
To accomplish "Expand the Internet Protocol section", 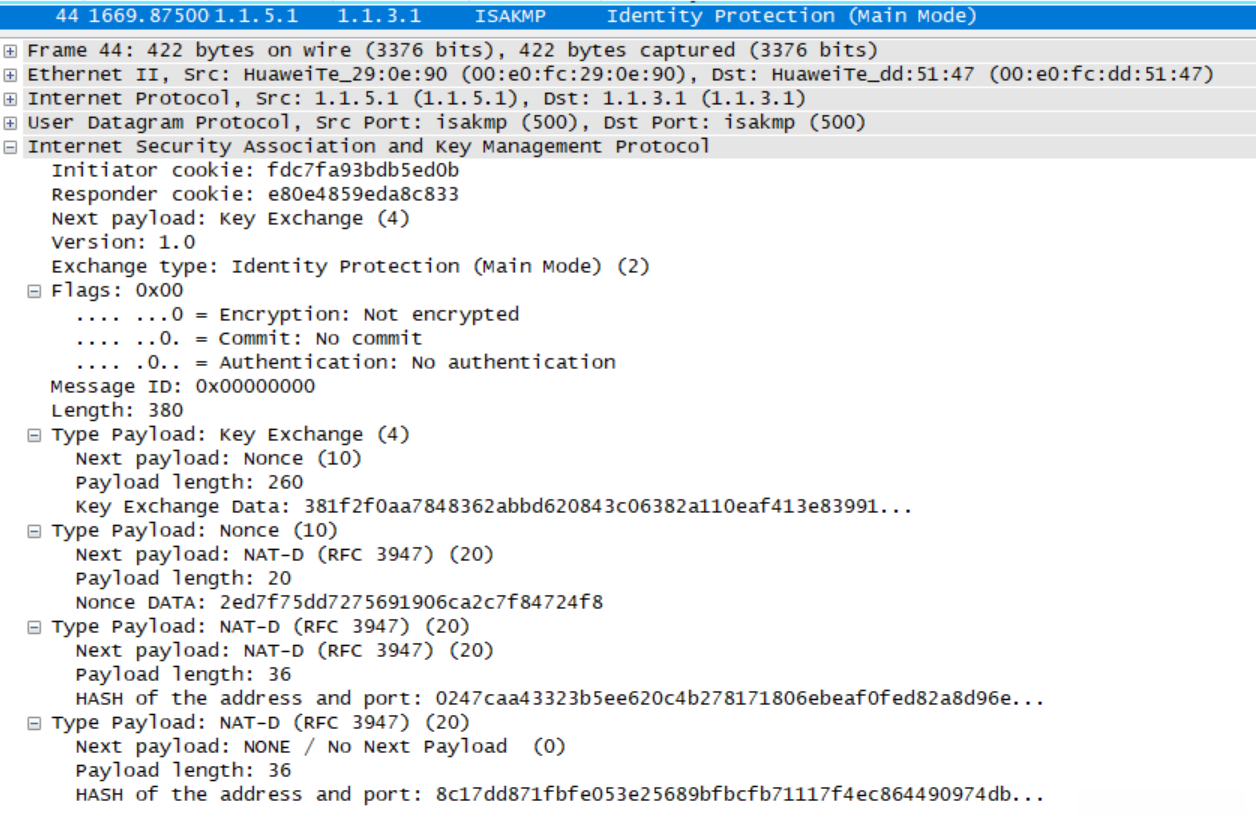I will coord(10,99).
